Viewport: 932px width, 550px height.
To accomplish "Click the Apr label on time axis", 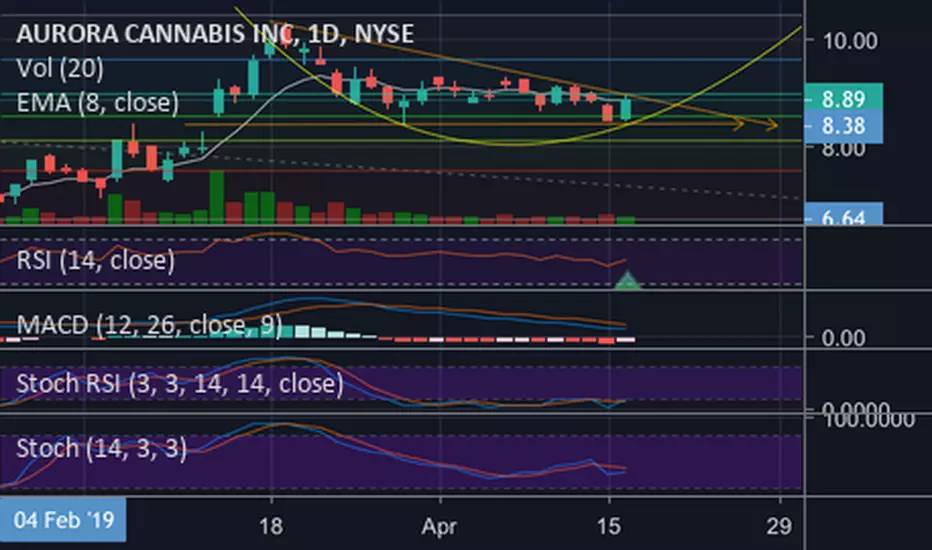I will (x=439, y=526).
